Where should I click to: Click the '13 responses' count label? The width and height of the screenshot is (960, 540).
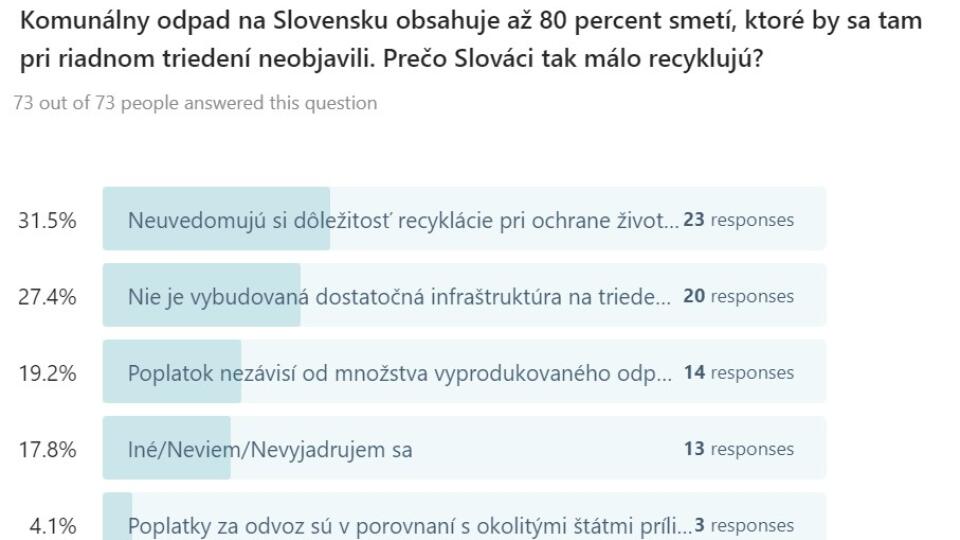[738, 449]
